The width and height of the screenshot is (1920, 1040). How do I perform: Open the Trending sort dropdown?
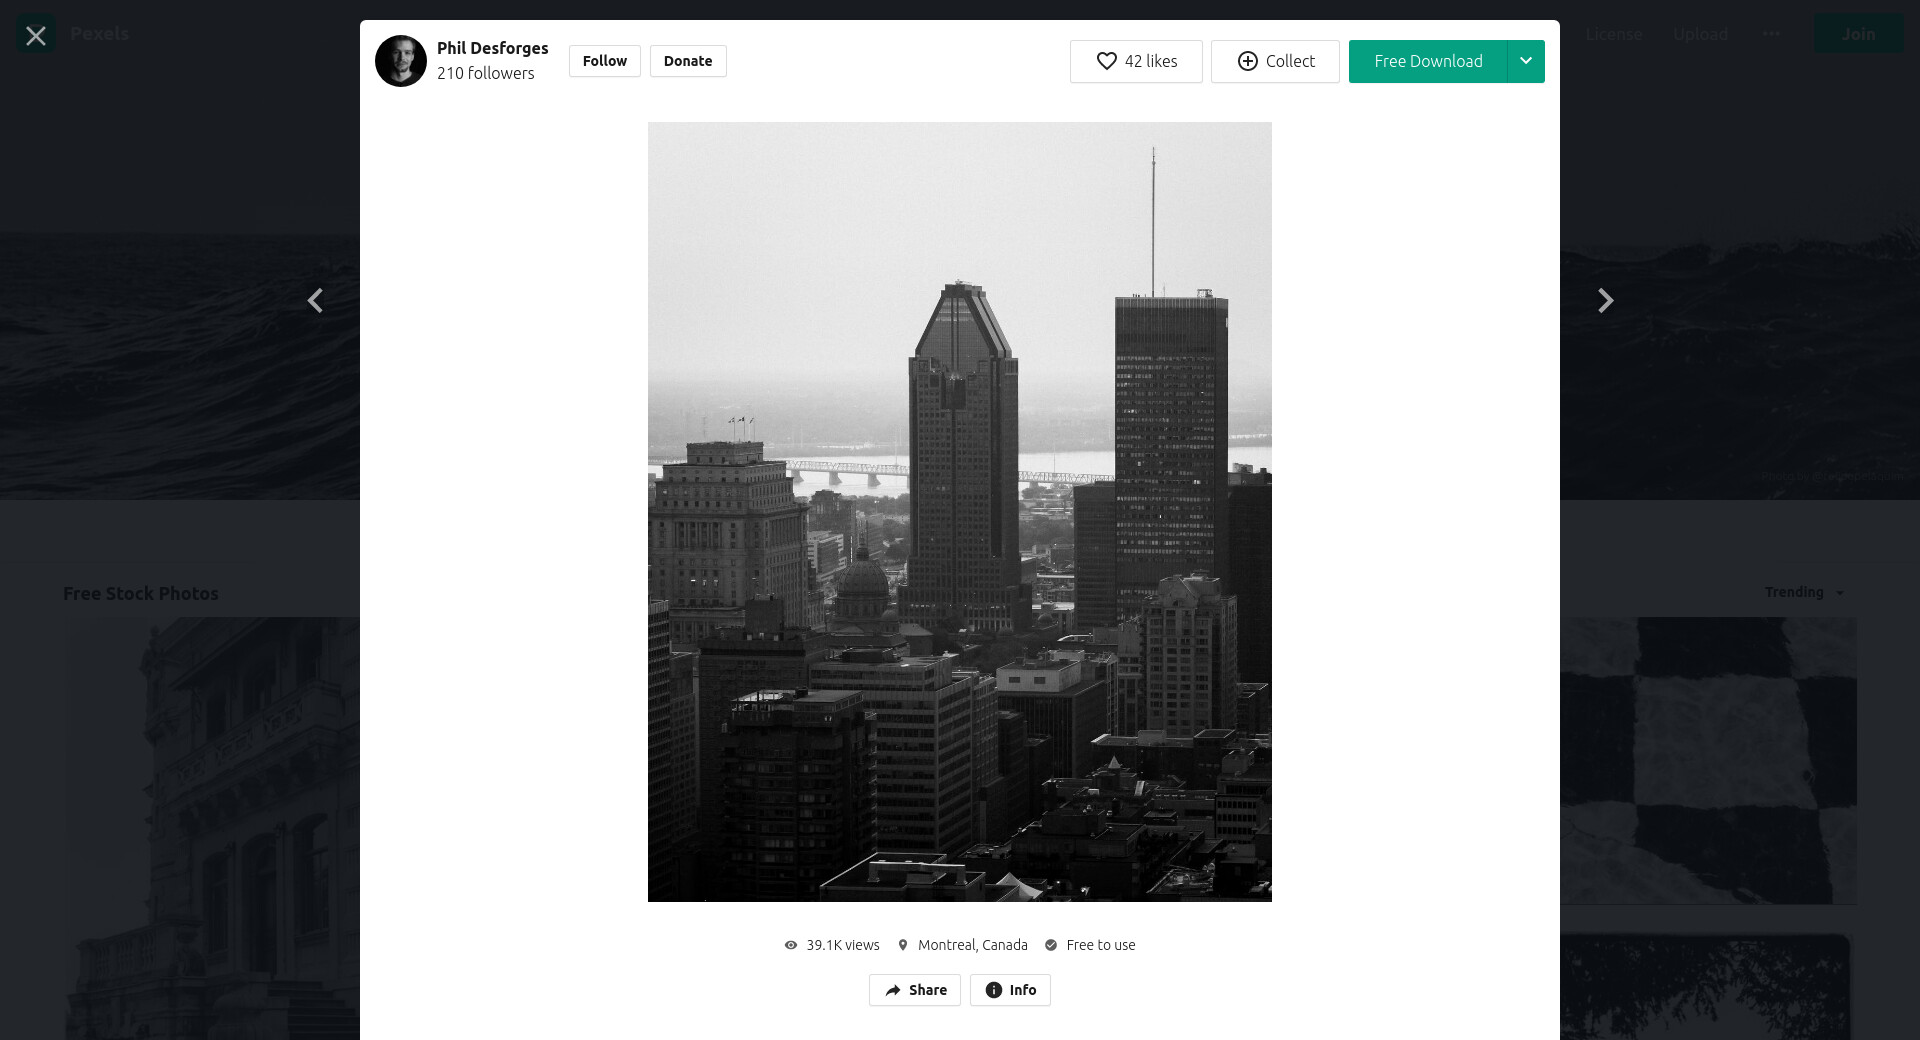pyautogui.click(x=1803, y=592)
